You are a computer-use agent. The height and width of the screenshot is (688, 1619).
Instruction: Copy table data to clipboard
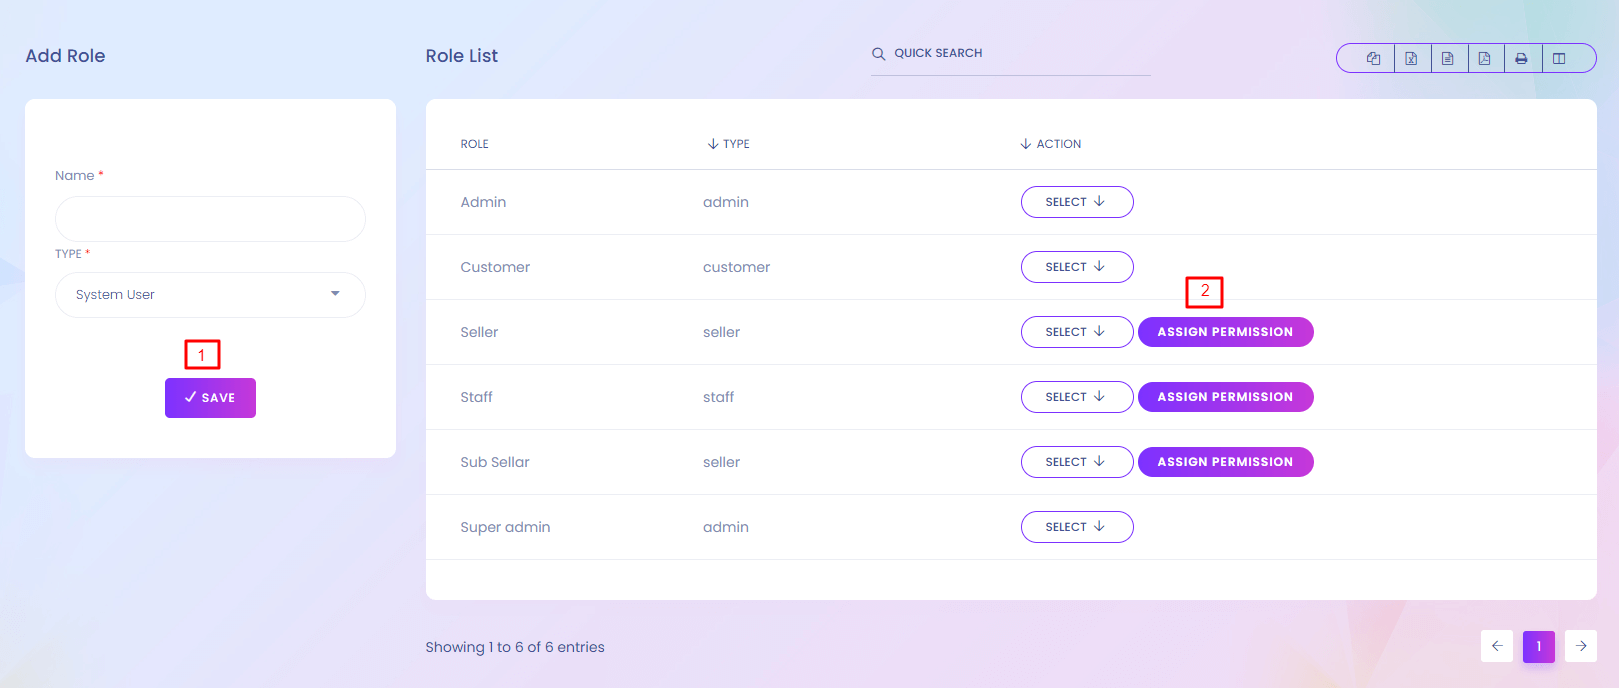pos(1373,59)
